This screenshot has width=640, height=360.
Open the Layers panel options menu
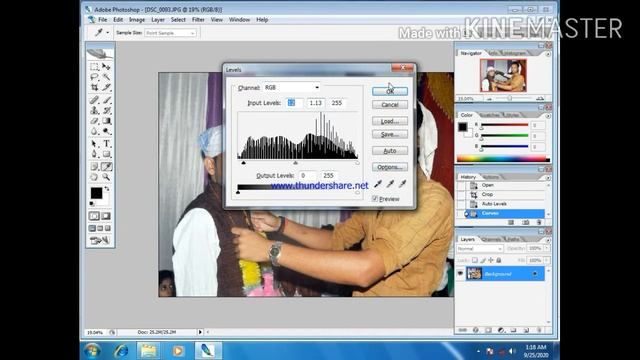coord(548,240)
